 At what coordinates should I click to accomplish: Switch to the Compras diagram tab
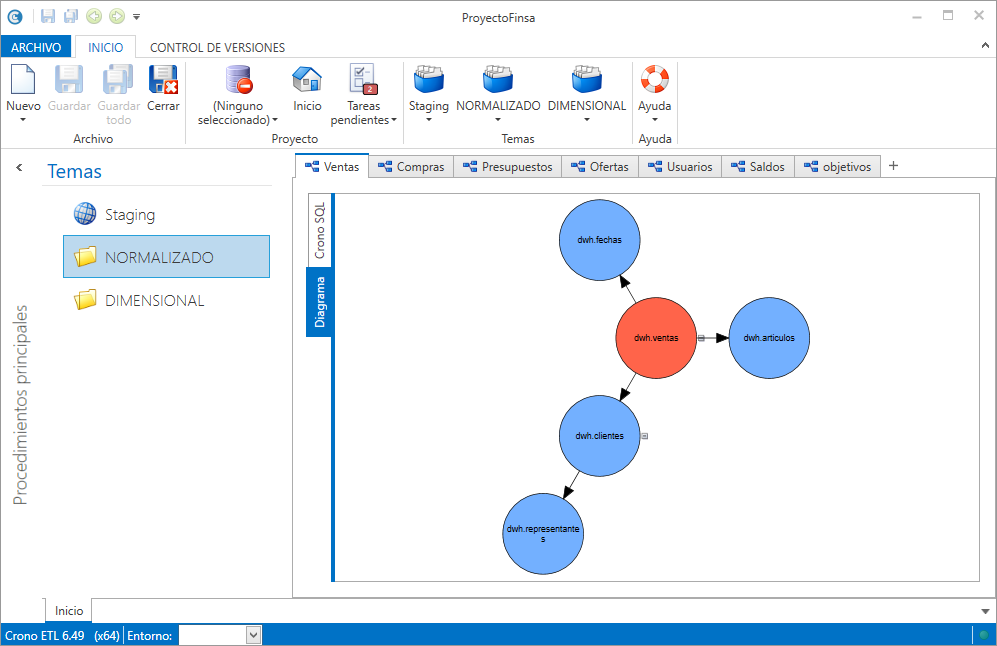coord(411,167)
